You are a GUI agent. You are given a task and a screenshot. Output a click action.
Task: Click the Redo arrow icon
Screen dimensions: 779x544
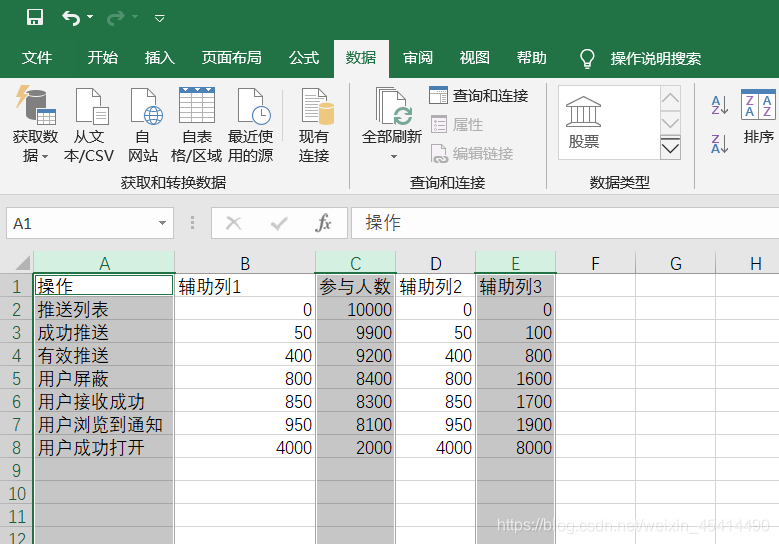point(115,18)
